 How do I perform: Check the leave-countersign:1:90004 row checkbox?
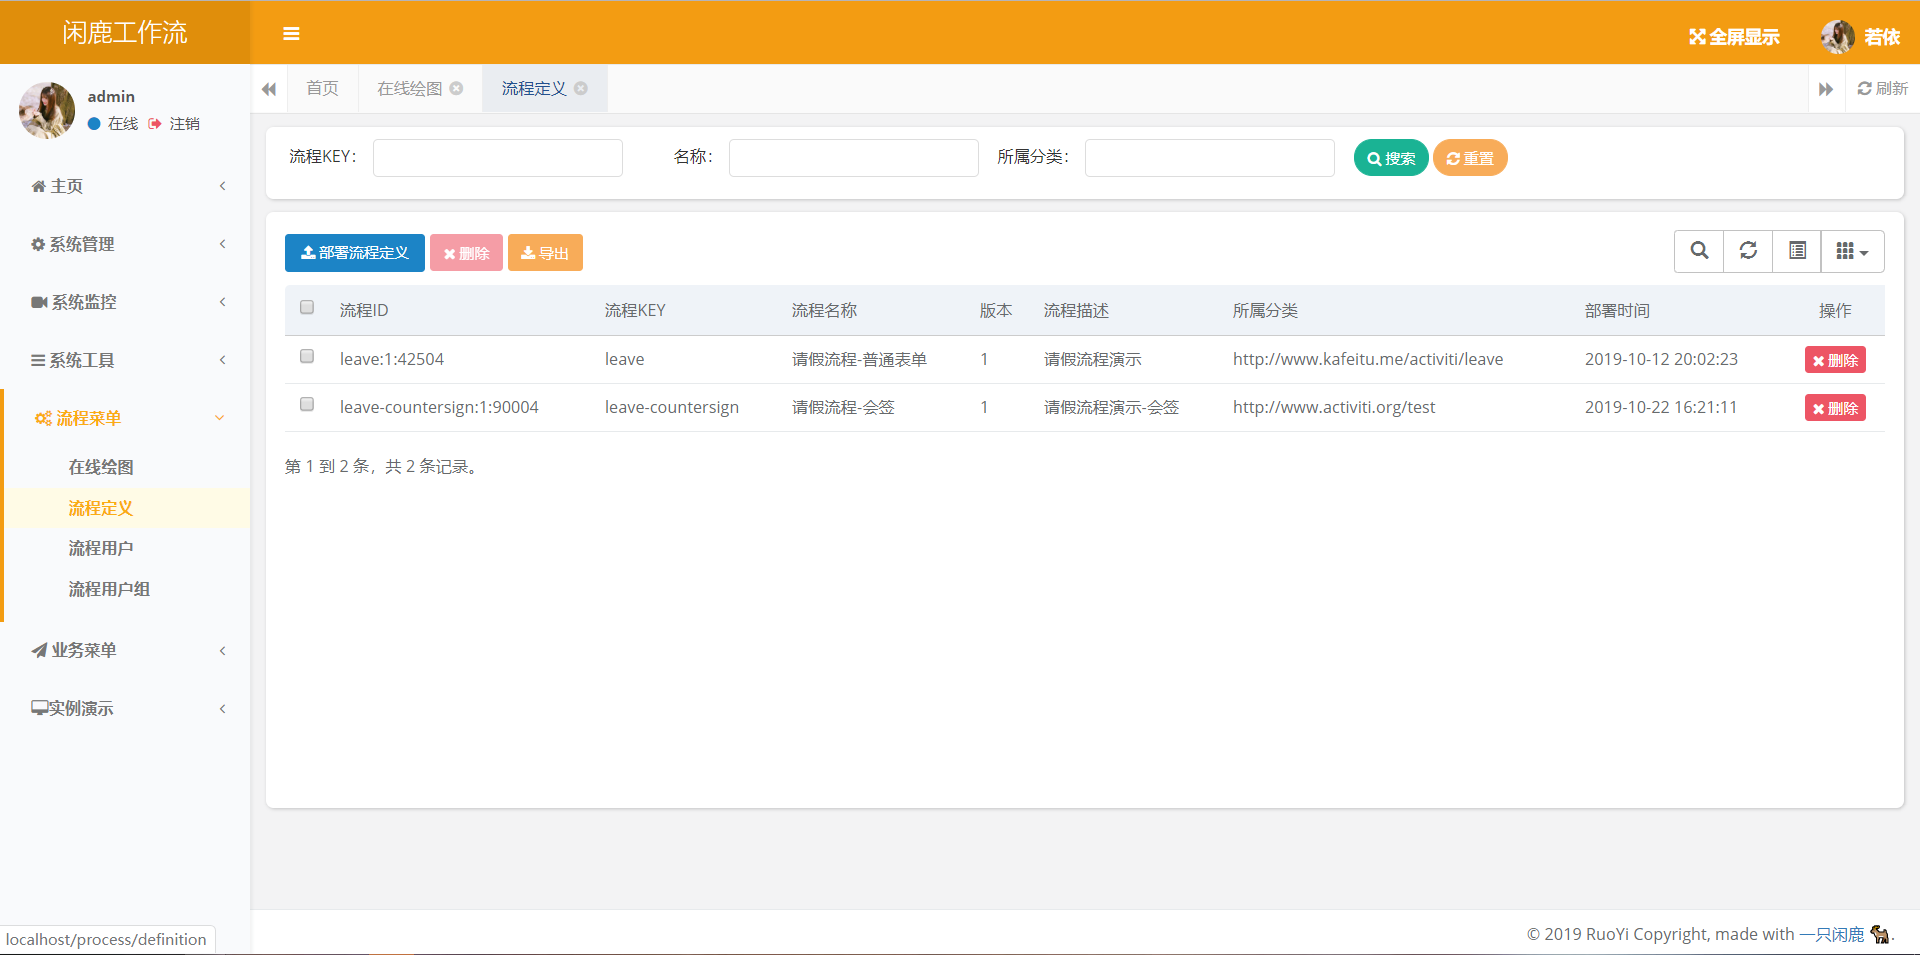tap(307, 404)
